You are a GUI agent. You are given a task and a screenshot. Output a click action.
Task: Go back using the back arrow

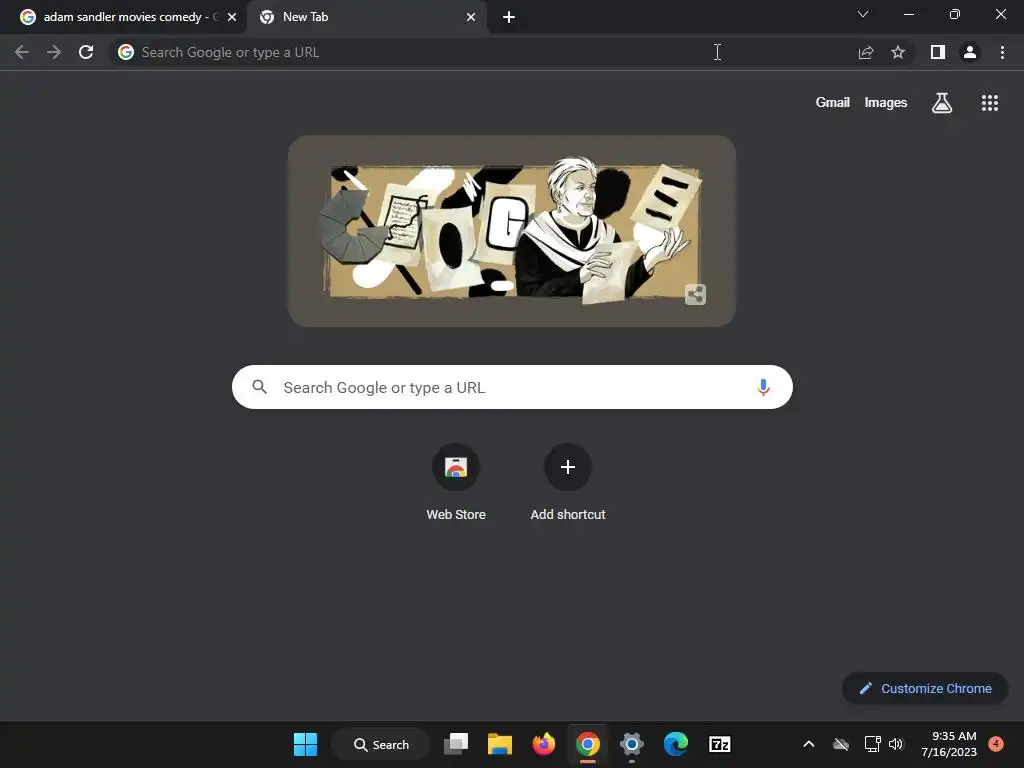coord(22,52)
